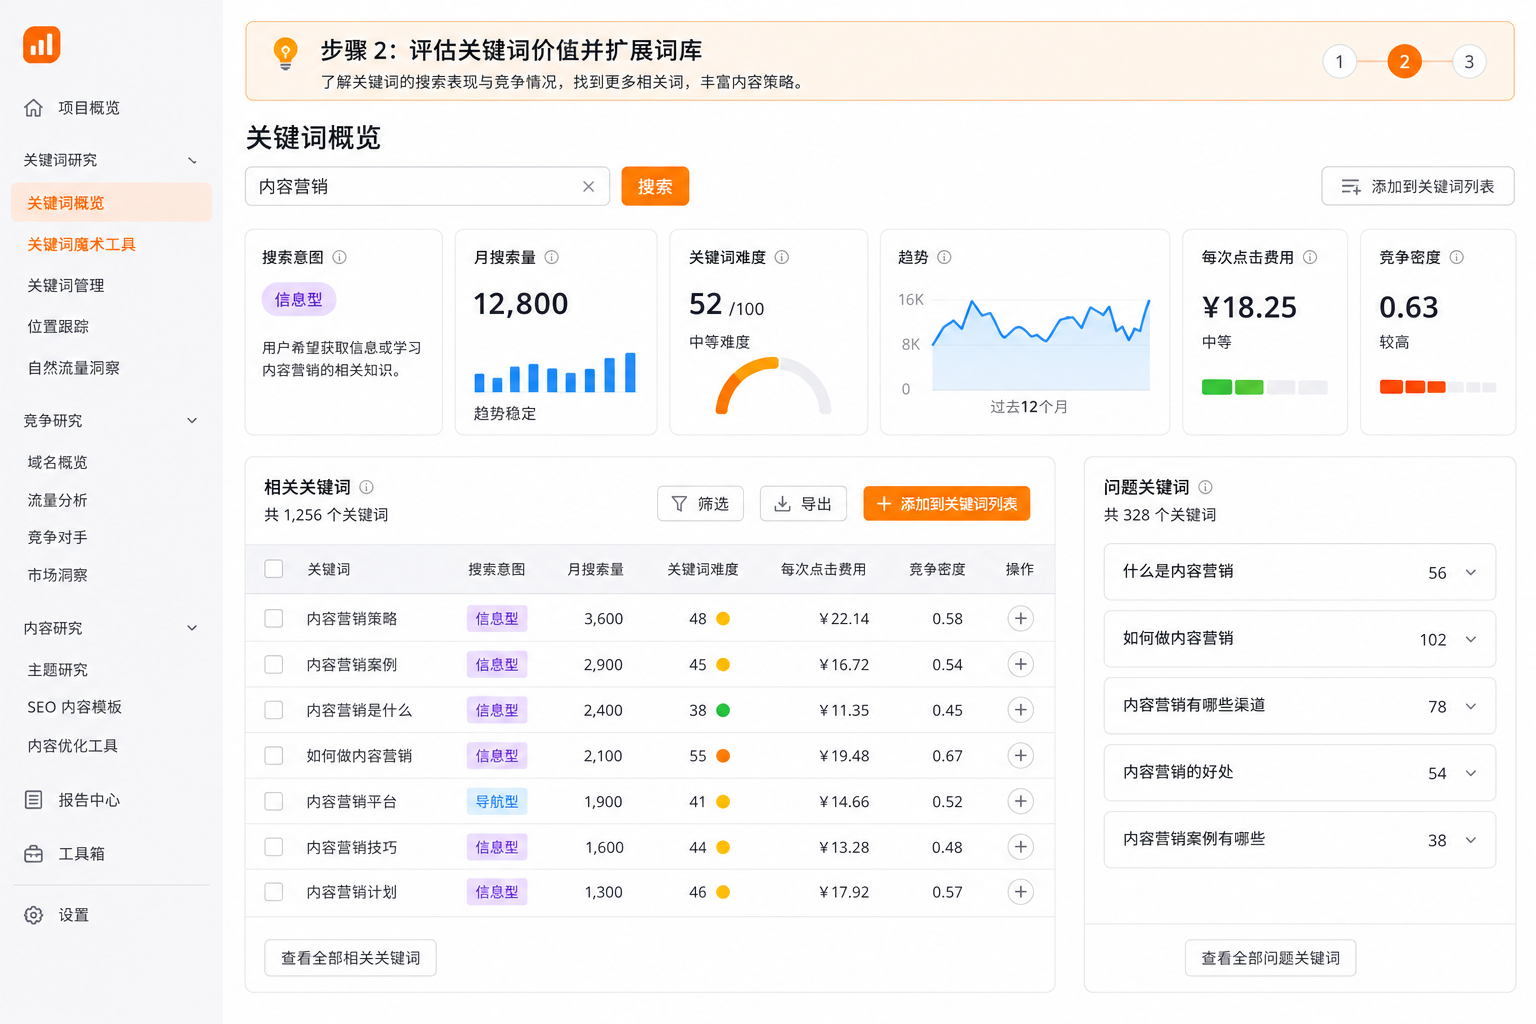
Task: Click the keyword search input field
Action: tap(427, 187)
